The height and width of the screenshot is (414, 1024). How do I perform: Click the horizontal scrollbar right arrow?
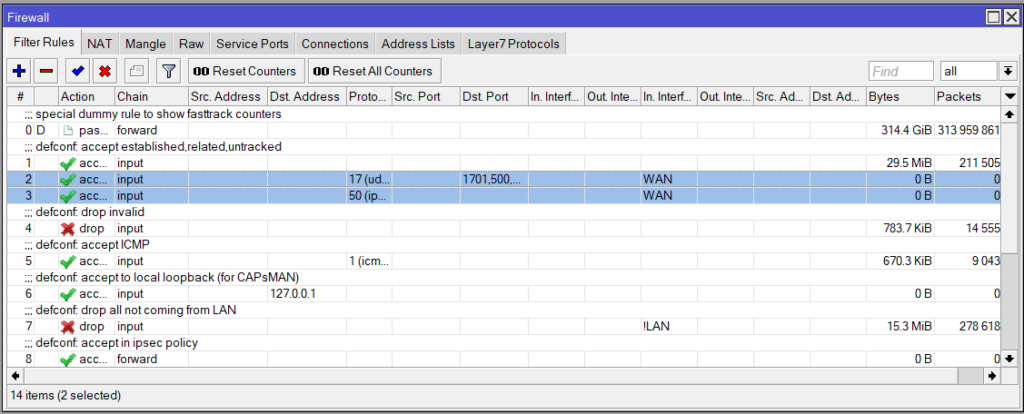(x=992, y=375)
